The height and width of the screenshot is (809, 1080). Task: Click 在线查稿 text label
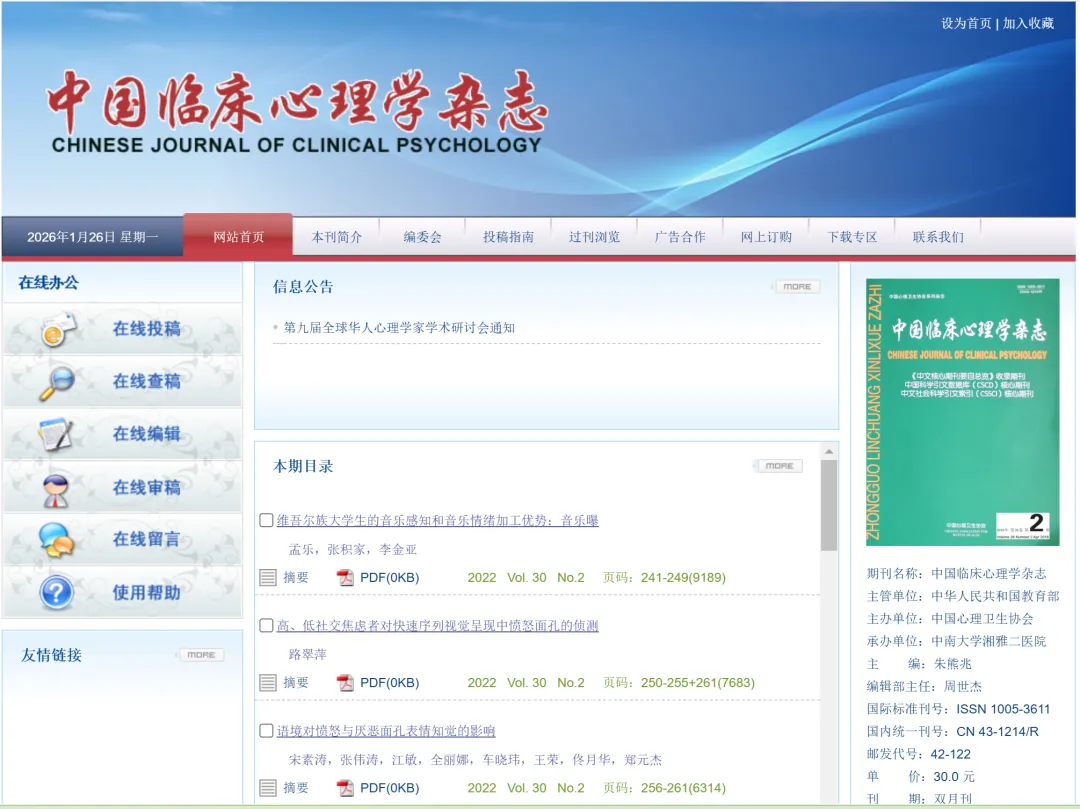click(x=147, y=381)
